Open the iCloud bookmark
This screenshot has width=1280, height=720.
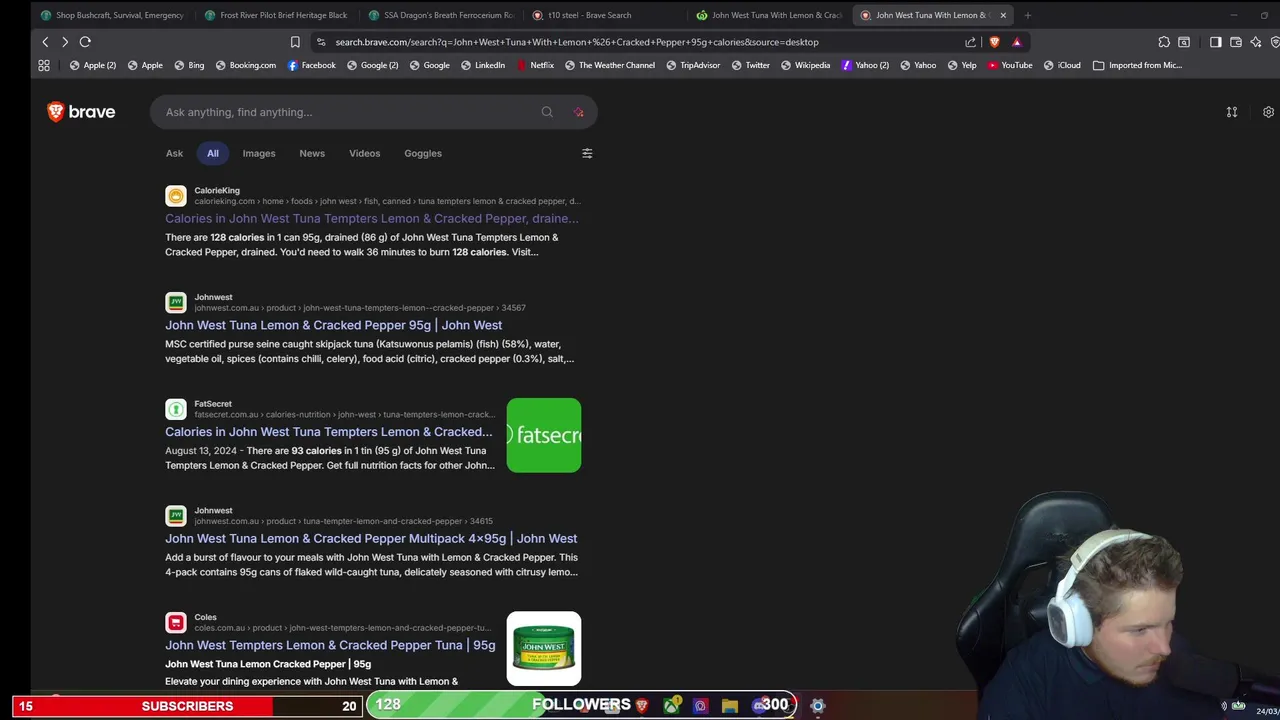pyautogui.click(x=1062, y=65)
